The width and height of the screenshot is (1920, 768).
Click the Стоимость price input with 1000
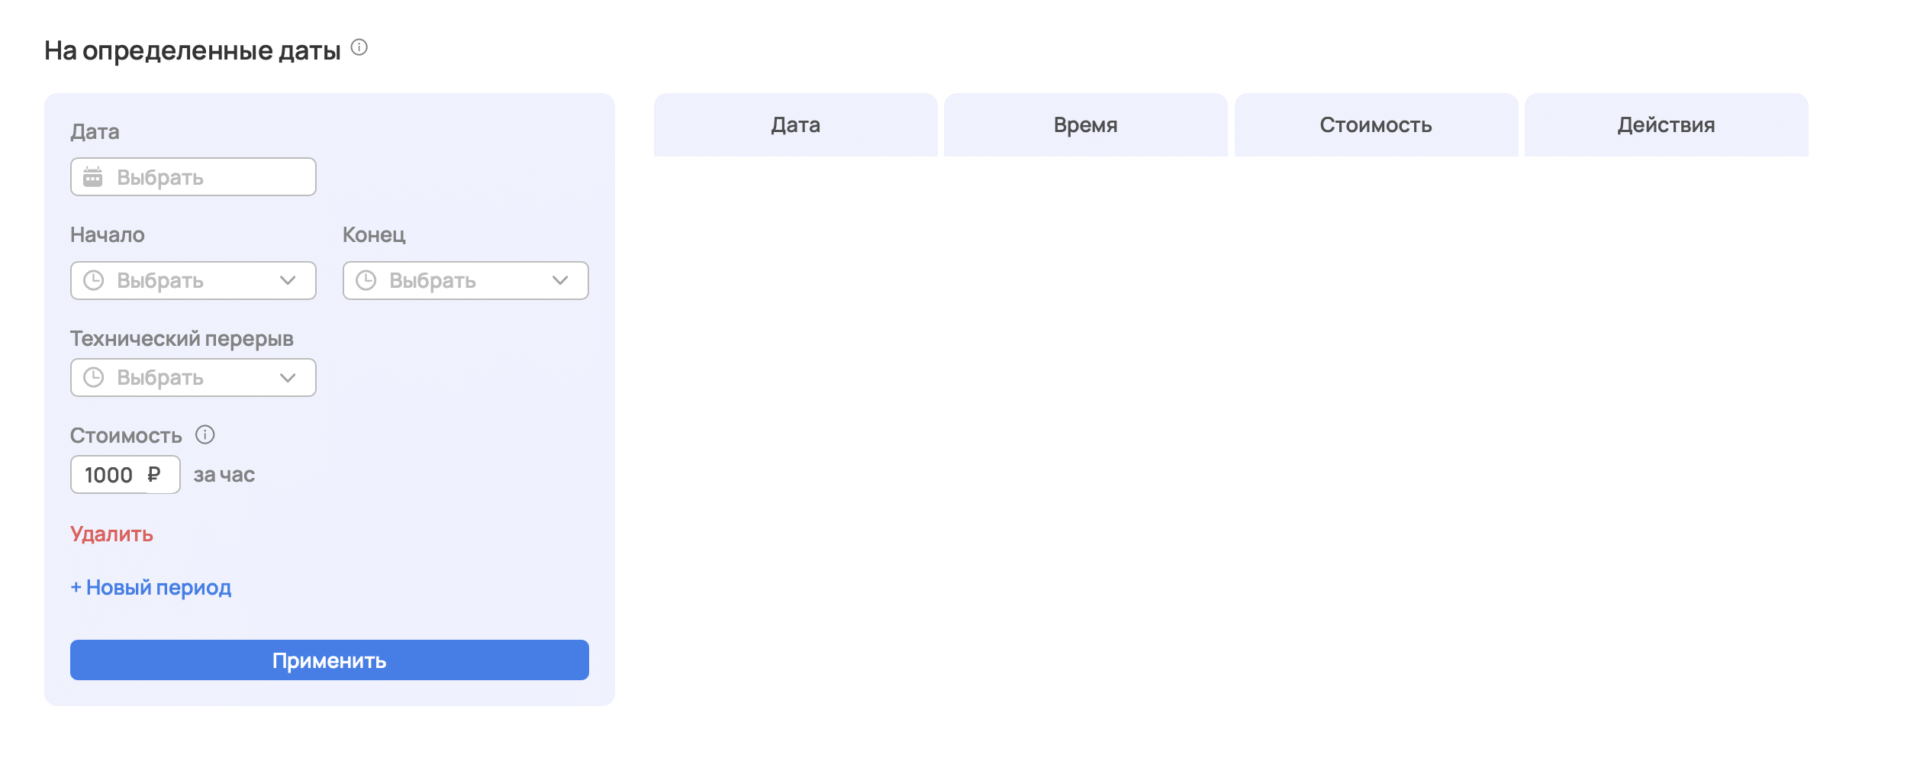110,475
